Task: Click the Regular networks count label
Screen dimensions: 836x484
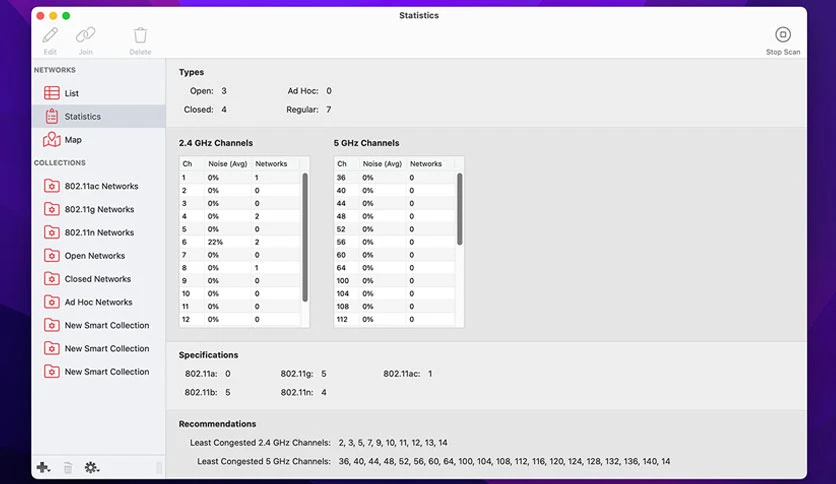Action: tap(302, 109)
